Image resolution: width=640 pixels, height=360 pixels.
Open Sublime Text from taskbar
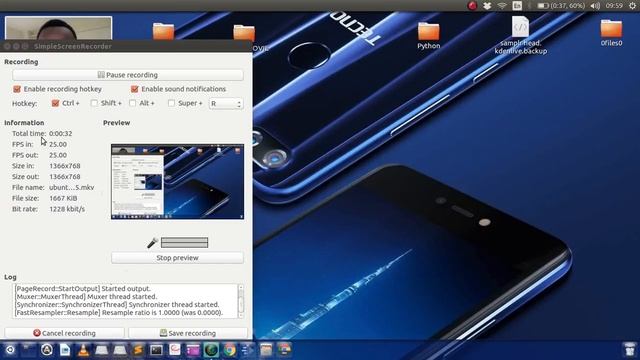138,350
